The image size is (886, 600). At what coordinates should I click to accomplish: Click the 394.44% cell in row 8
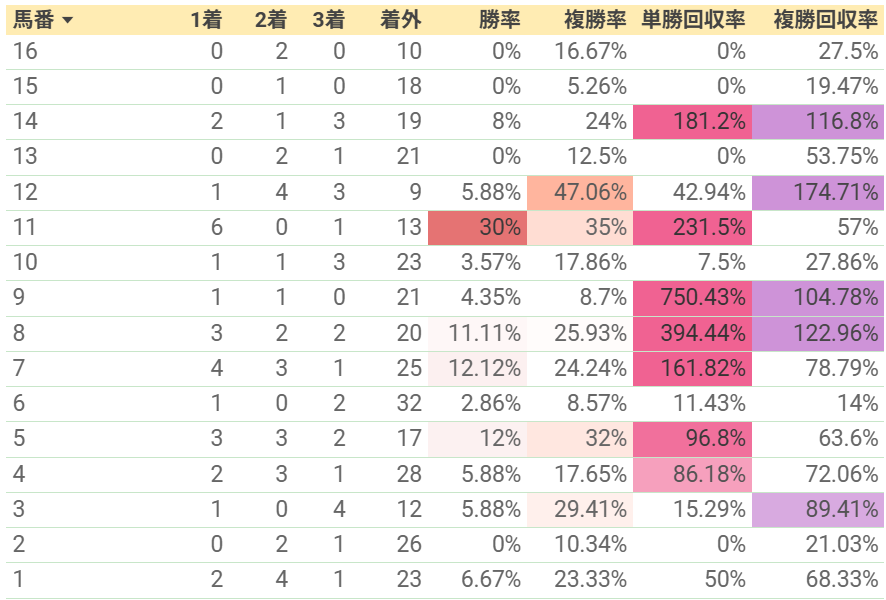click(692, 333)
